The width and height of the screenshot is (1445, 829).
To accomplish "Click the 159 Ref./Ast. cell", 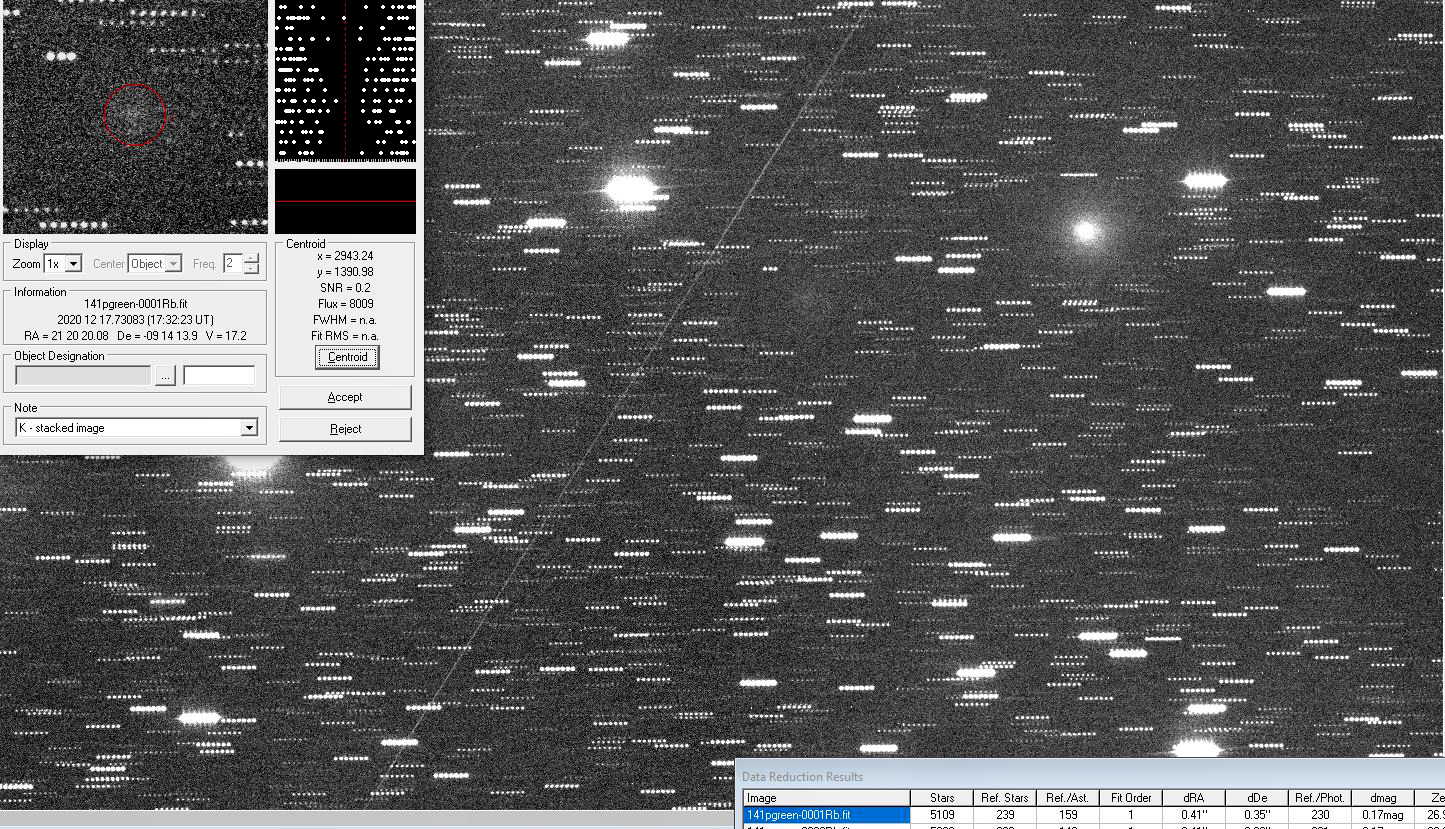I will tap(1067, 815).
